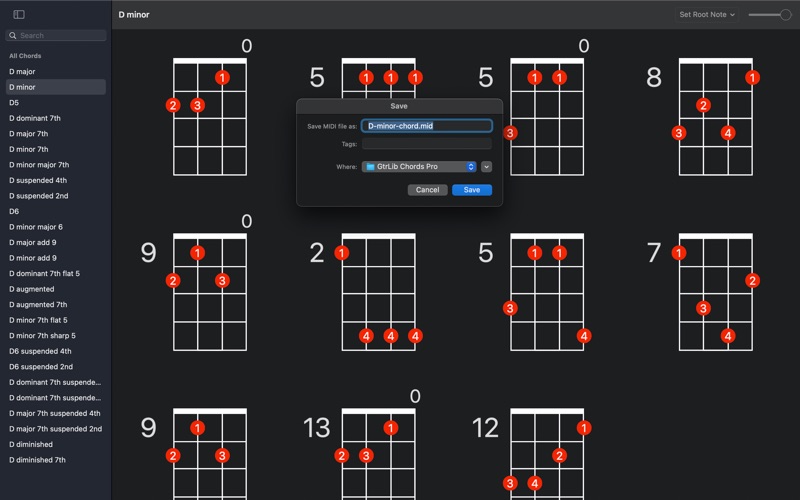The image size is (800, 500).
Task: Choose D suspended 4th chord
Action: pos(38,180)
